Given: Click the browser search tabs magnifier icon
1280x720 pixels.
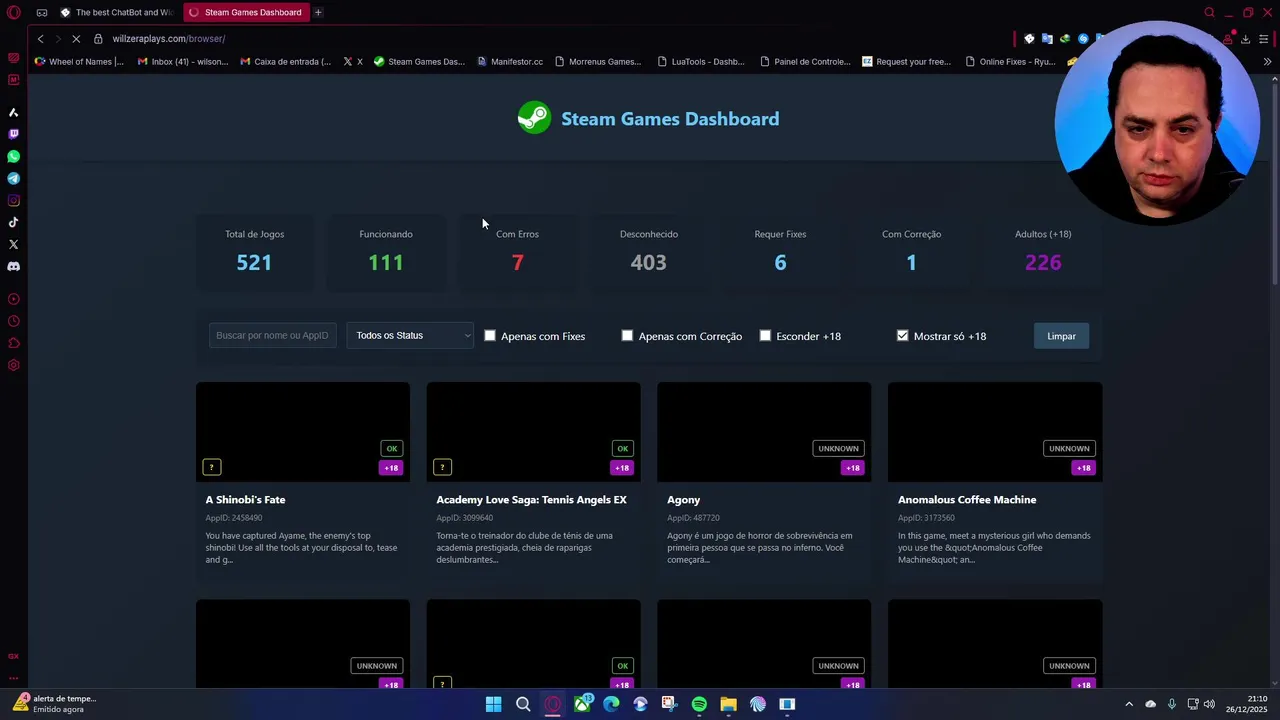Looking at the screenshot, I should coord(1209,12).
